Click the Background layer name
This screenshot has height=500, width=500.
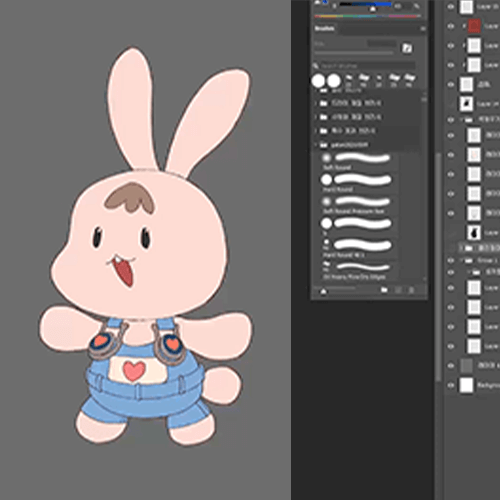click(x=488, y=385)
